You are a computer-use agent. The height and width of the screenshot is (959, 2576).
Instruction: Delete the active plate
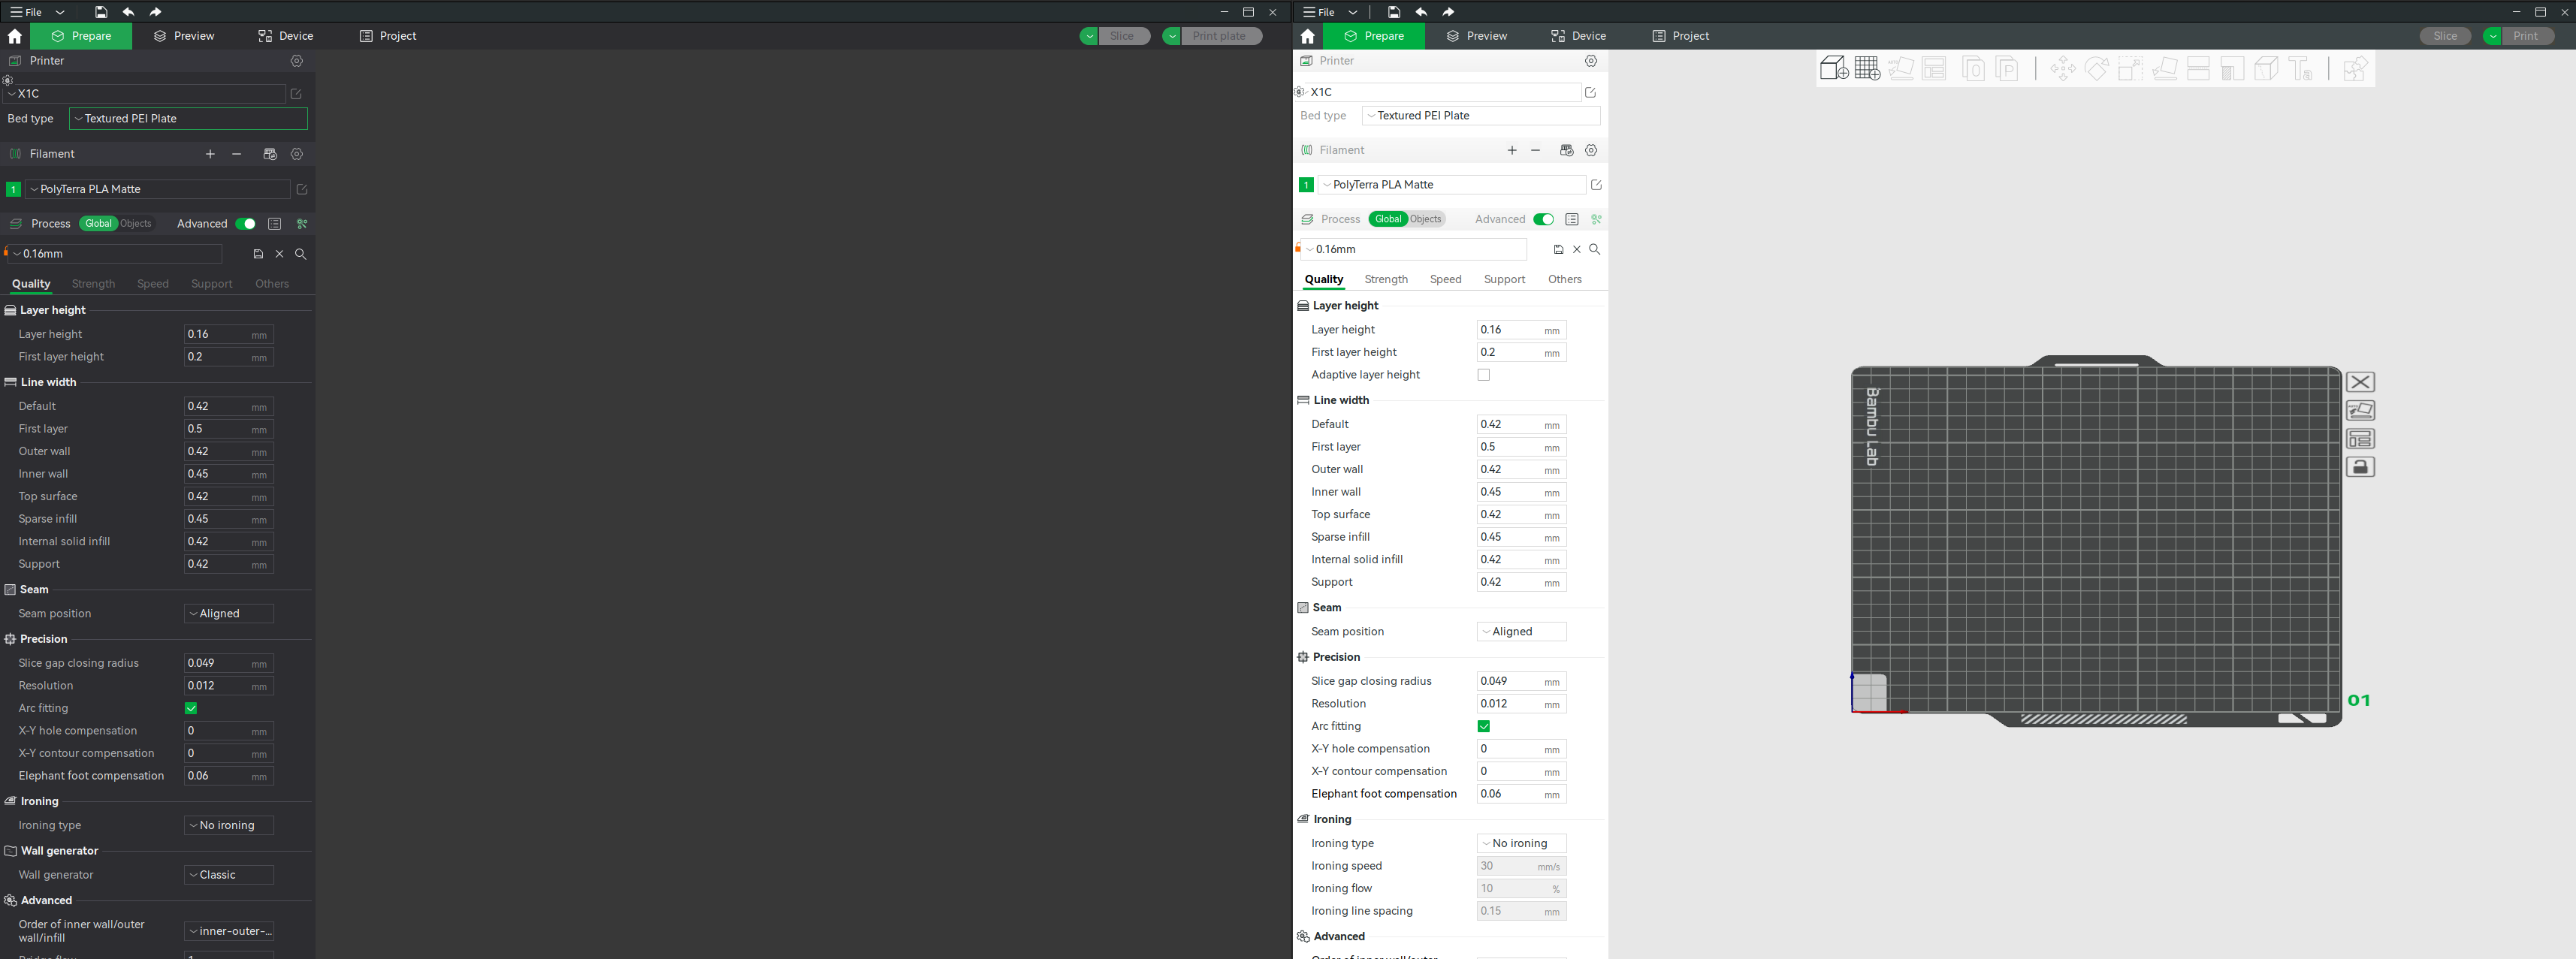point(2361,382)
